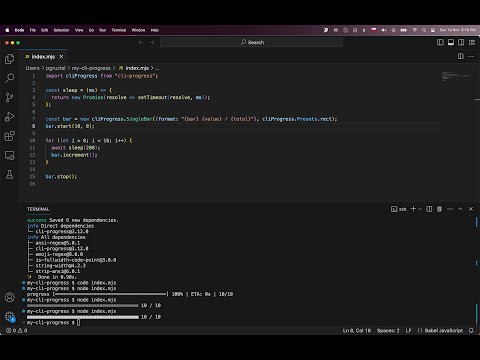Viewport: 480px width, 360px height.
Task: Go forward with the right arrow
Action: (x=152, y=42)
